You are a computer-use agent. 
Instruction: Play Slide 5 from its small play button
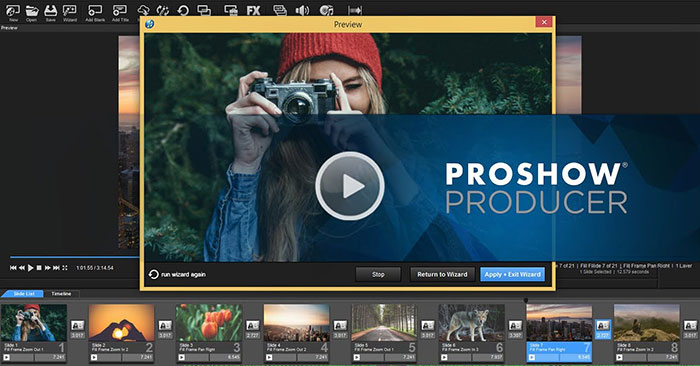coord(356,357)
